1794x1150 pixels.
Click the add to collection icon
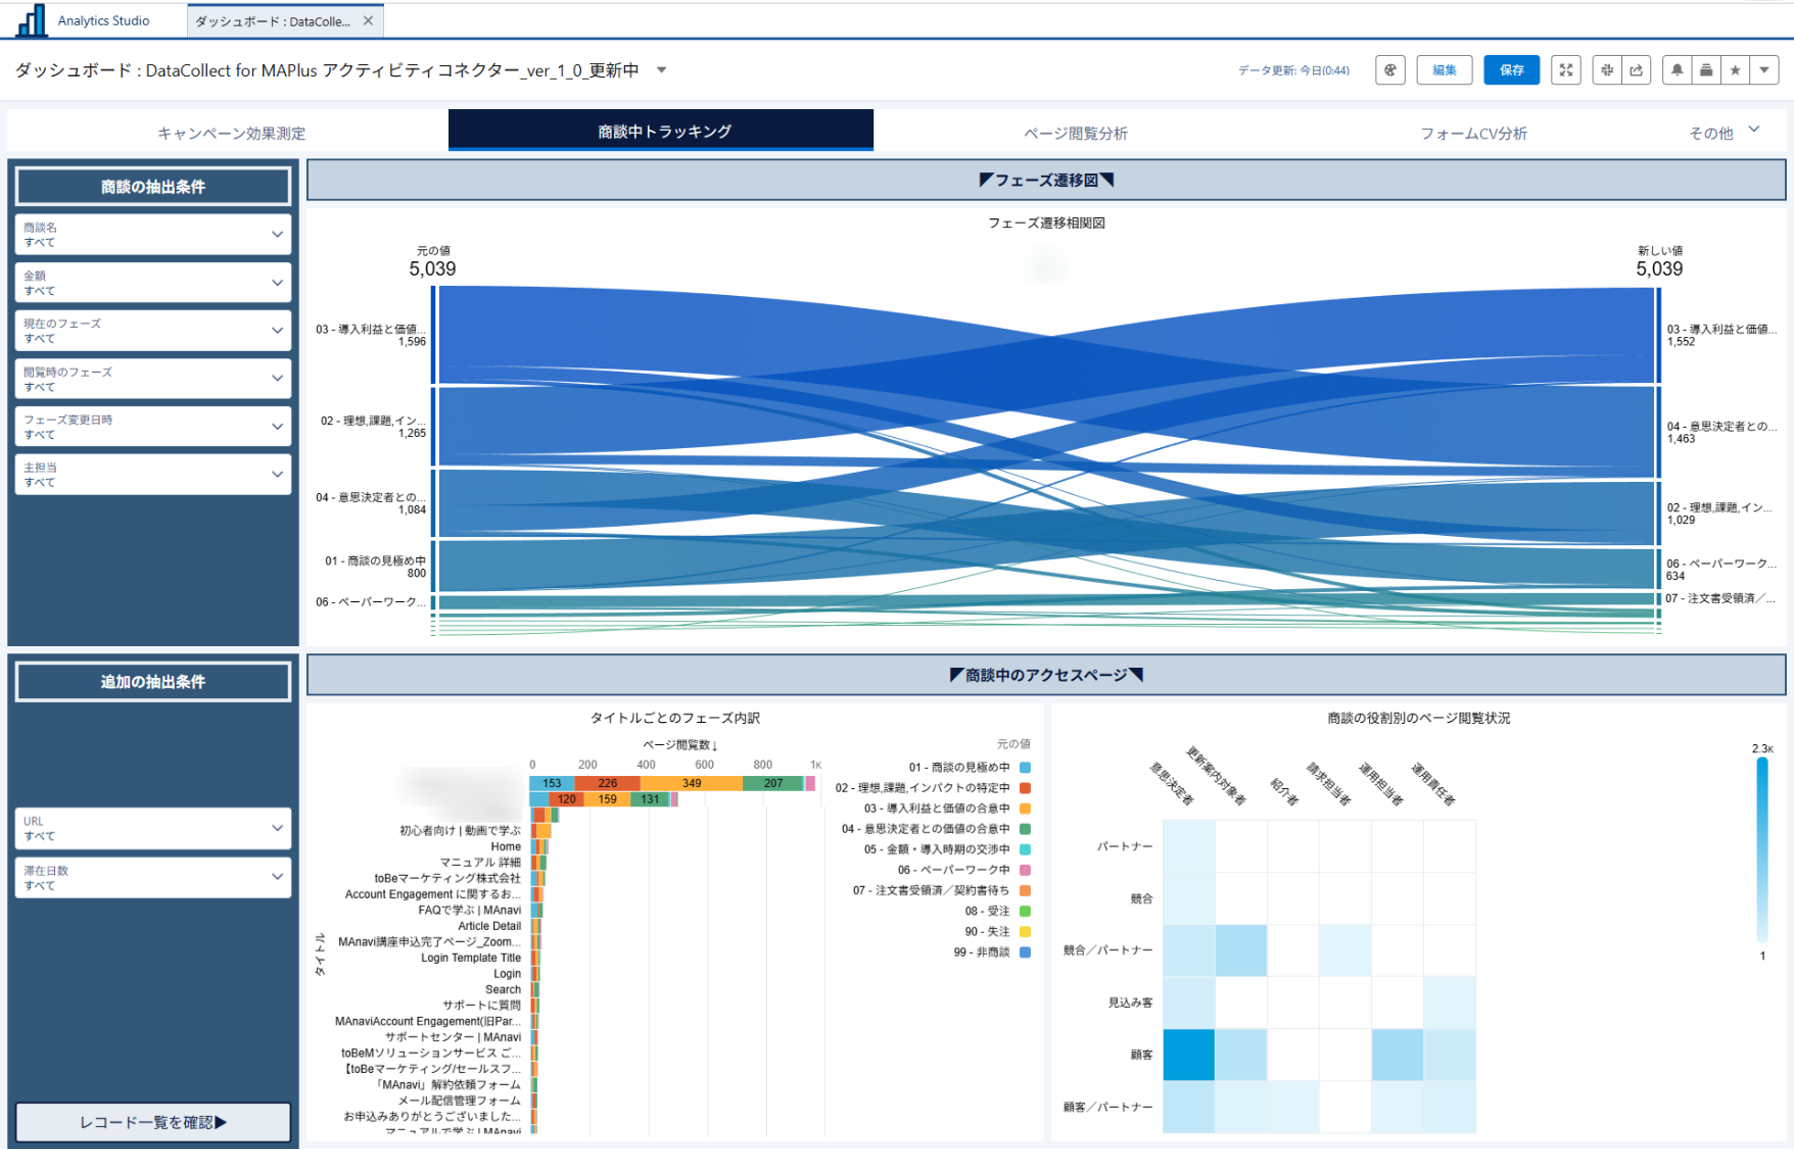point(1706,70)
